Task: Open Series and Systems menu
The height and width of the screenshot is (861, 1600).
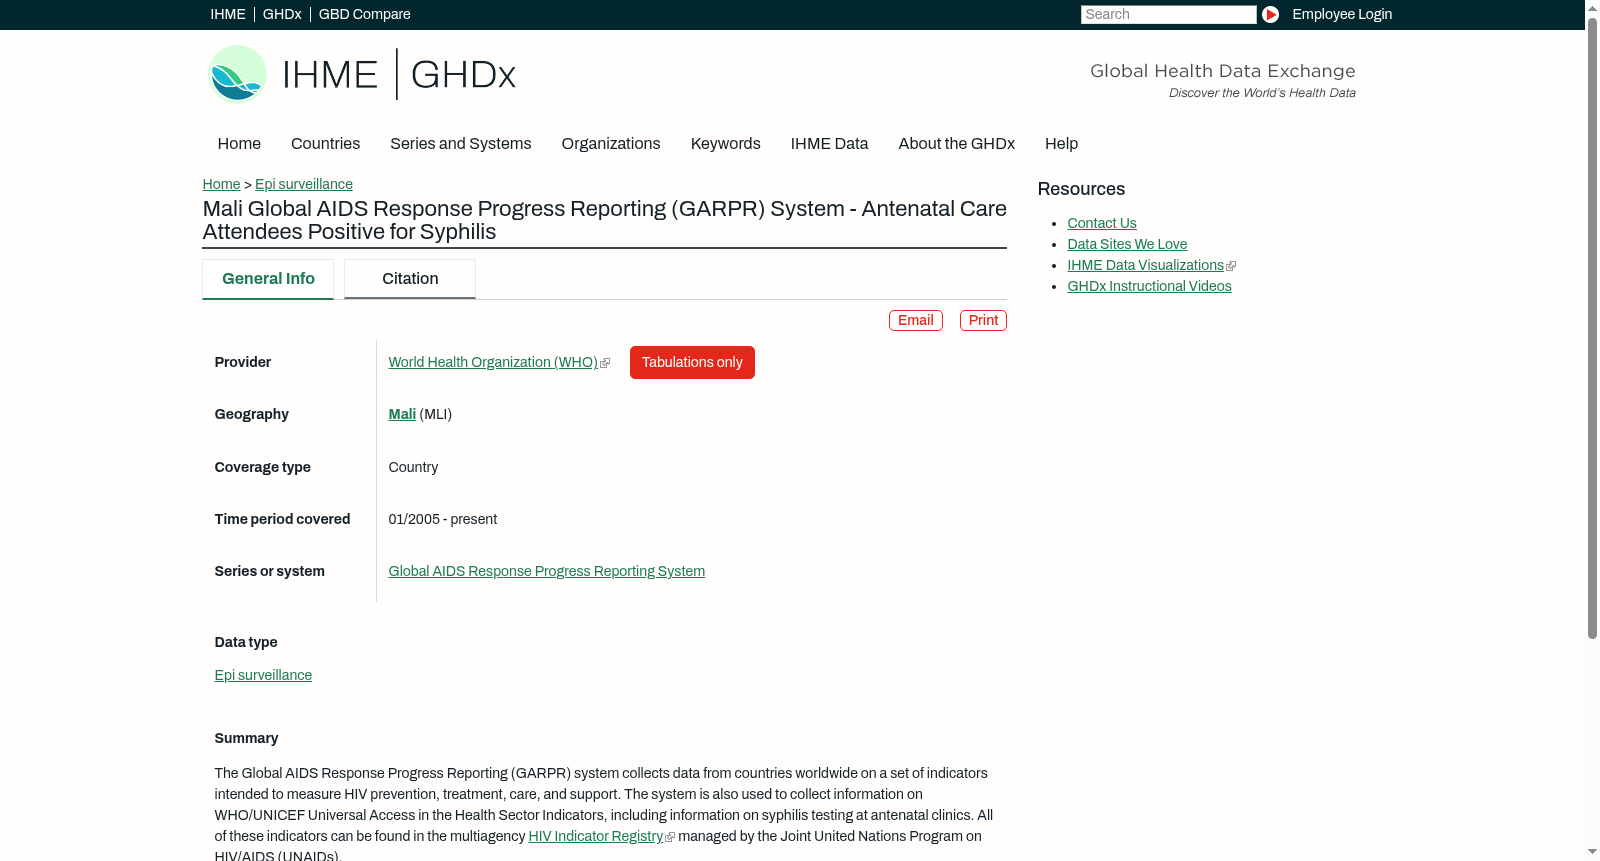Action: tap(460, 143)
